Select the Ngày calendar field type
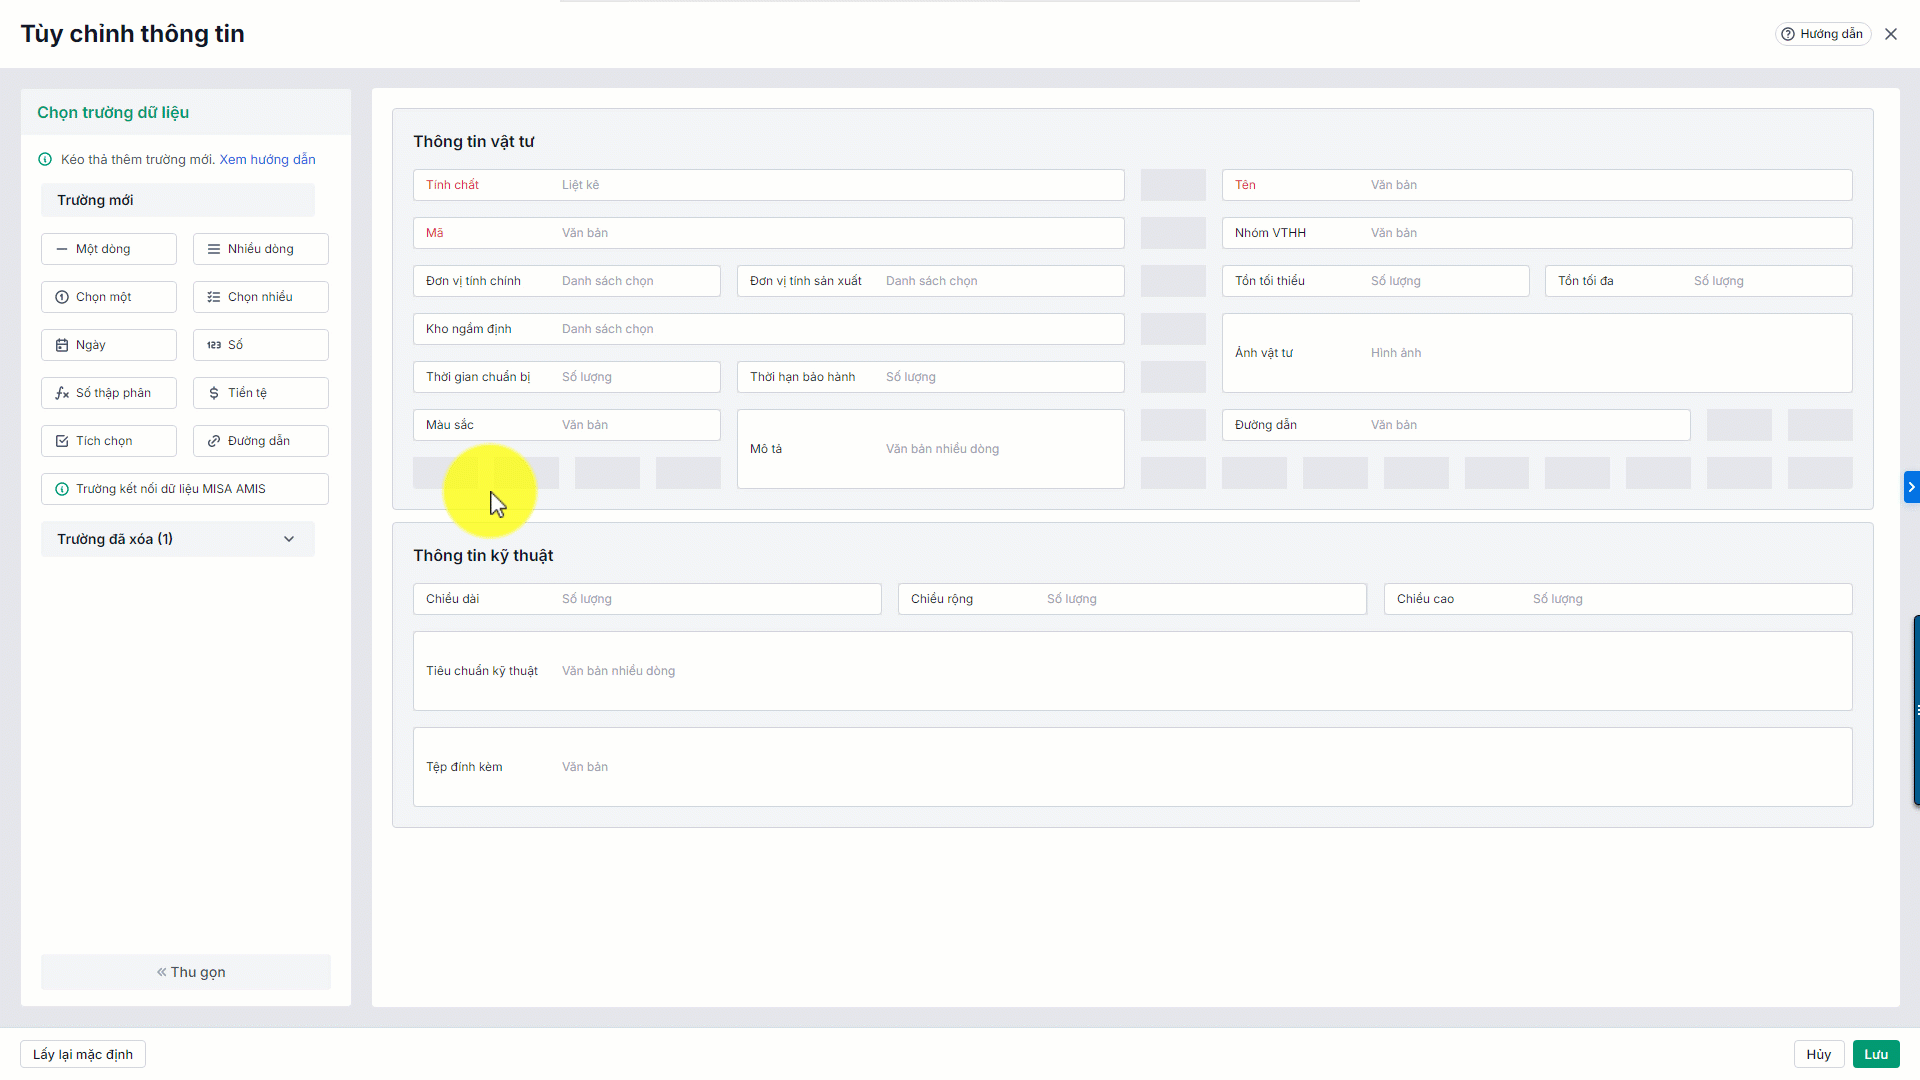Image resolution: width=1920 pixels, height=1080 pixels. click(x=108, y=345)
